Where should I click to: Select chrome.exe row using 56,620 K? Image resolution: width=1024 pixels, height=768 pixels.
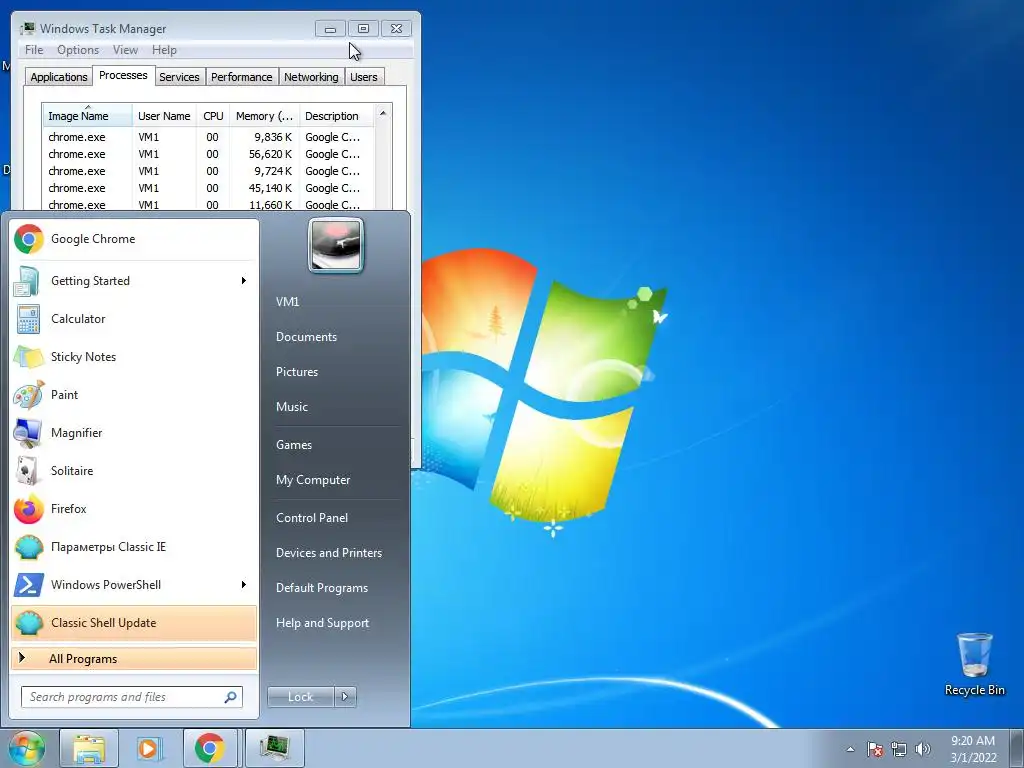[x=208, y=154]
